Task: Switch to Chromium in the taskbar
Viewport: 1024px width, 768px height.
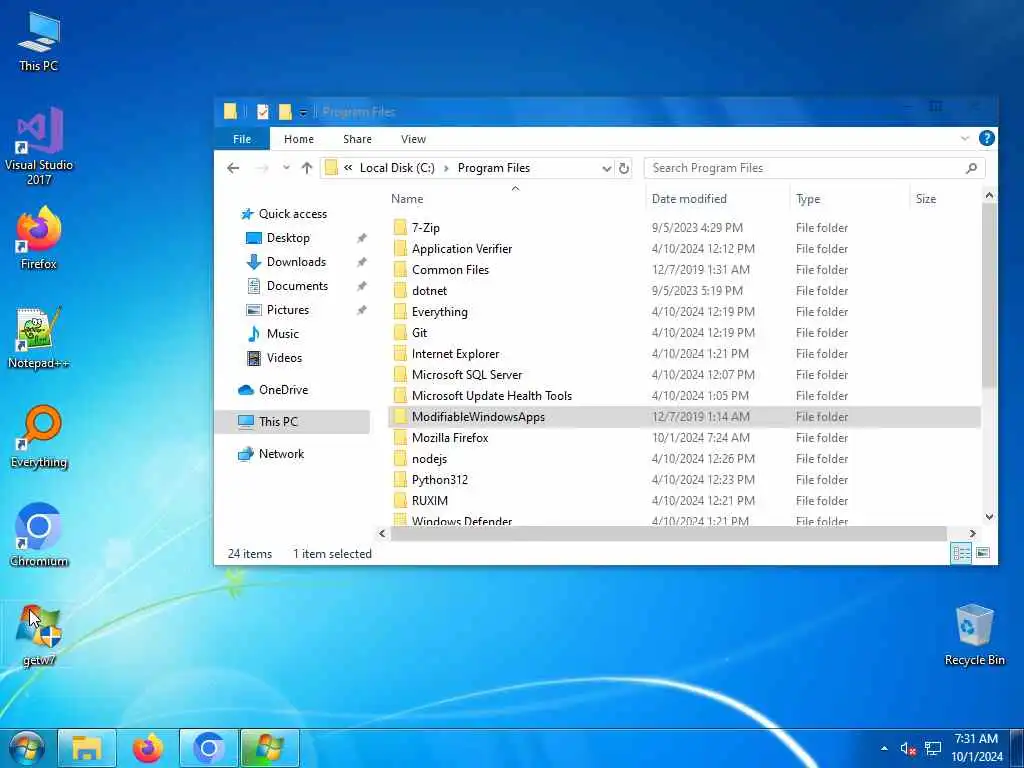Action: pos(208,748)
